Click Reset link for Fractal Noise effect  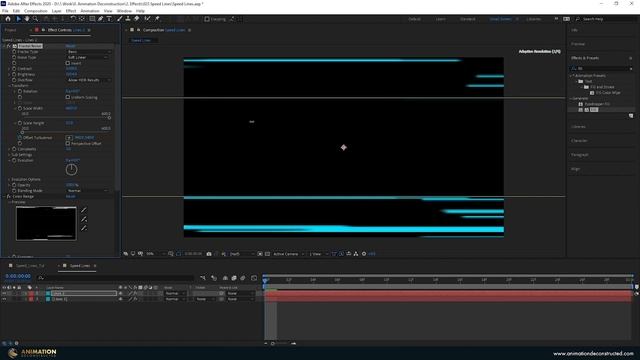click(71, 46)
